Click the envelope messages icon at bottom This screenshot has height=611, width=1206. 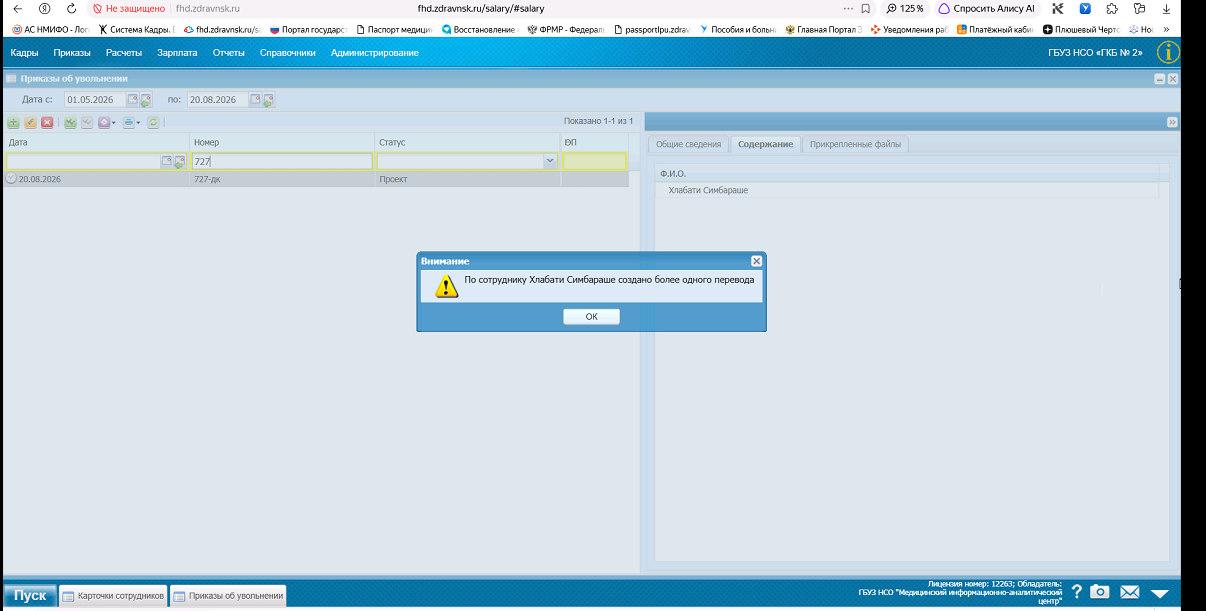(x=1130, y=592)
